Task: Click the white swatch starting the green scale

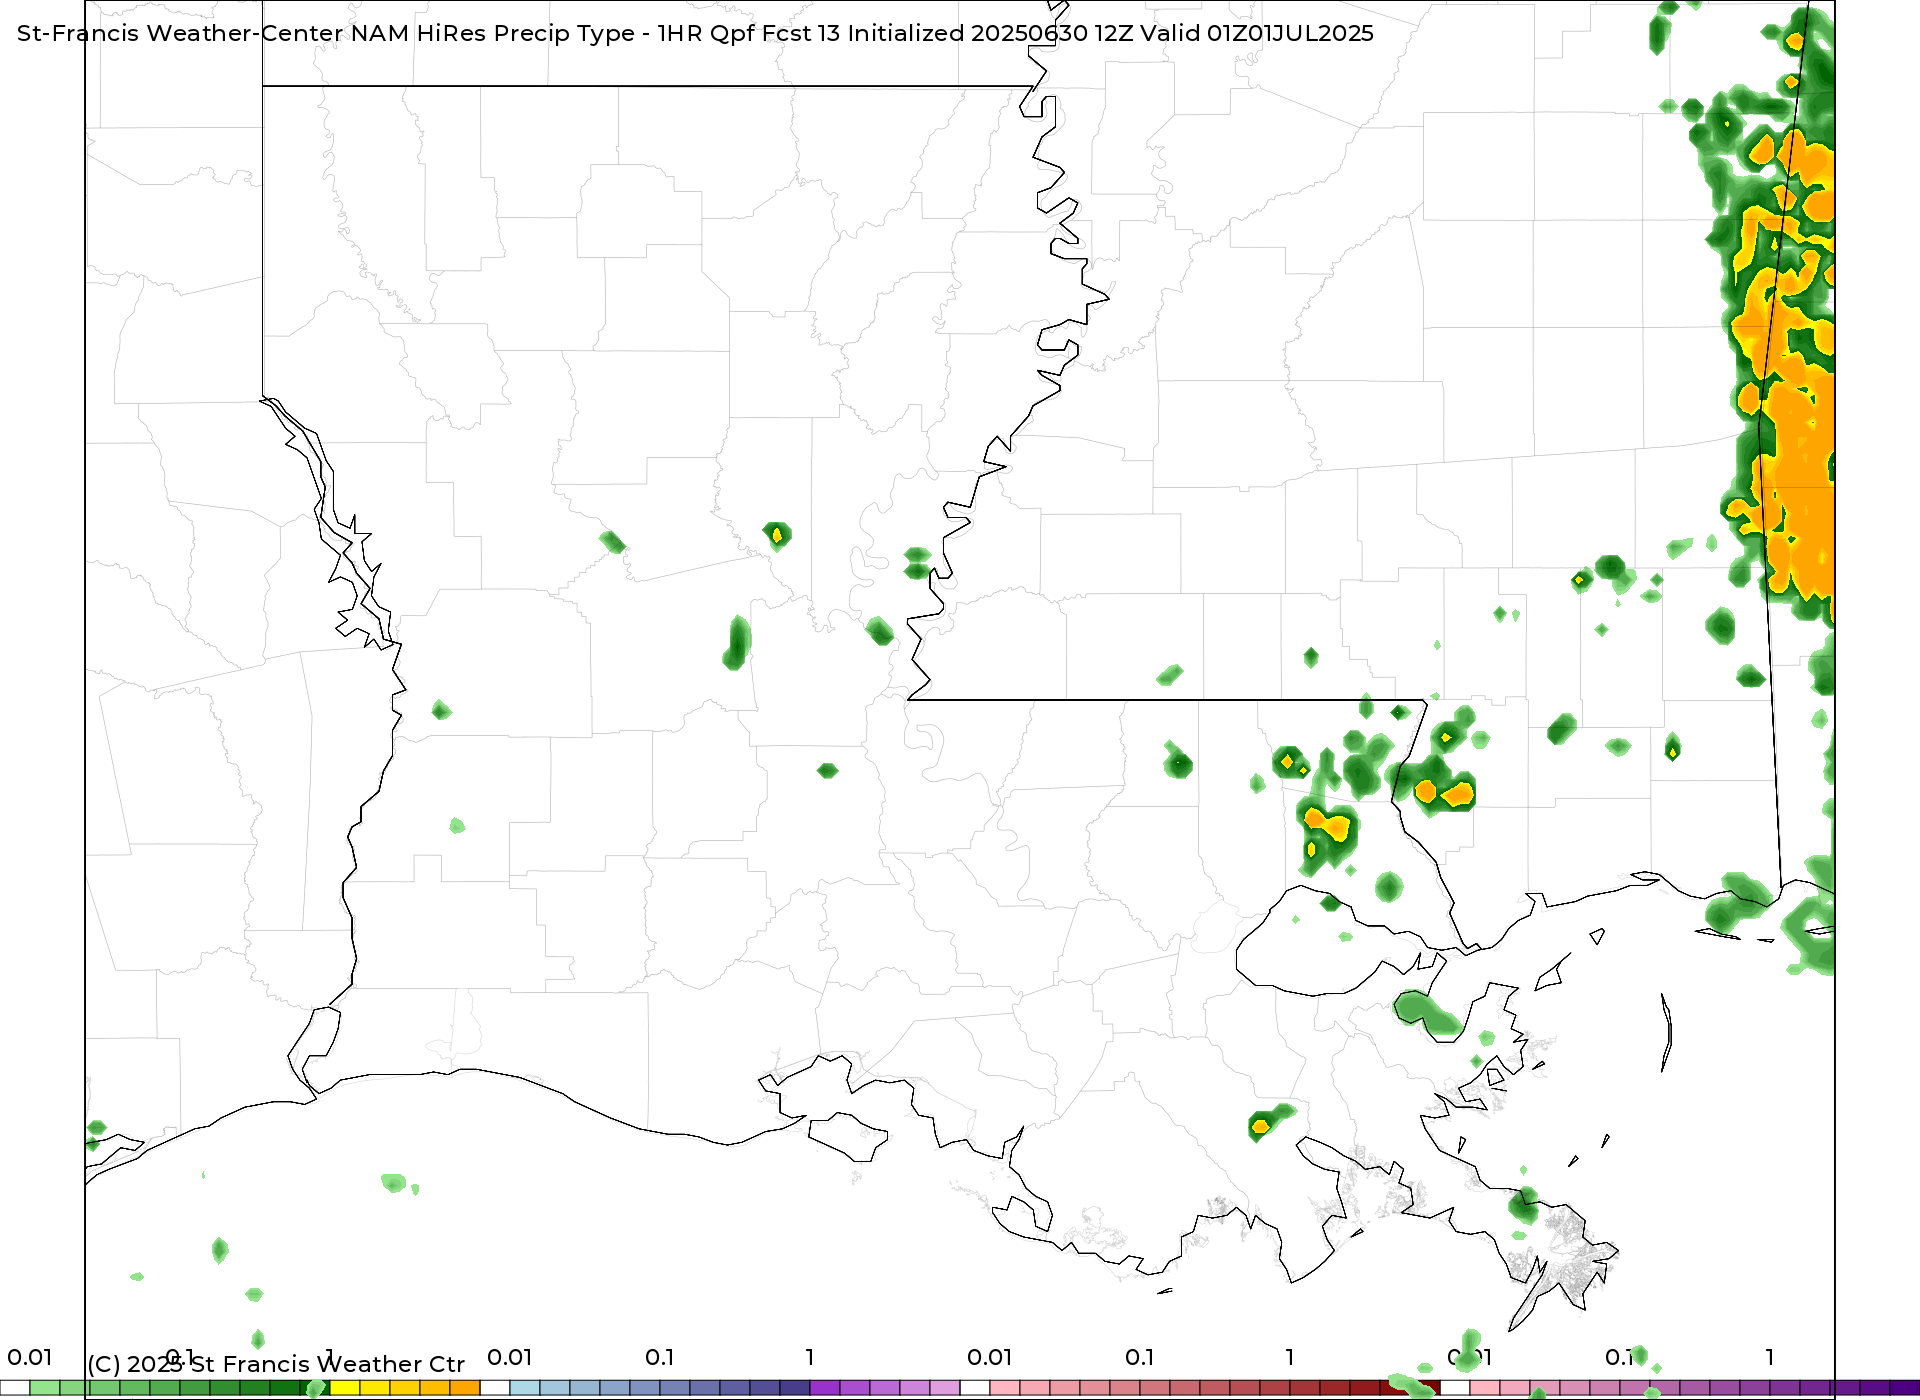Action: pyautogui.click(x=15, y=1388)
